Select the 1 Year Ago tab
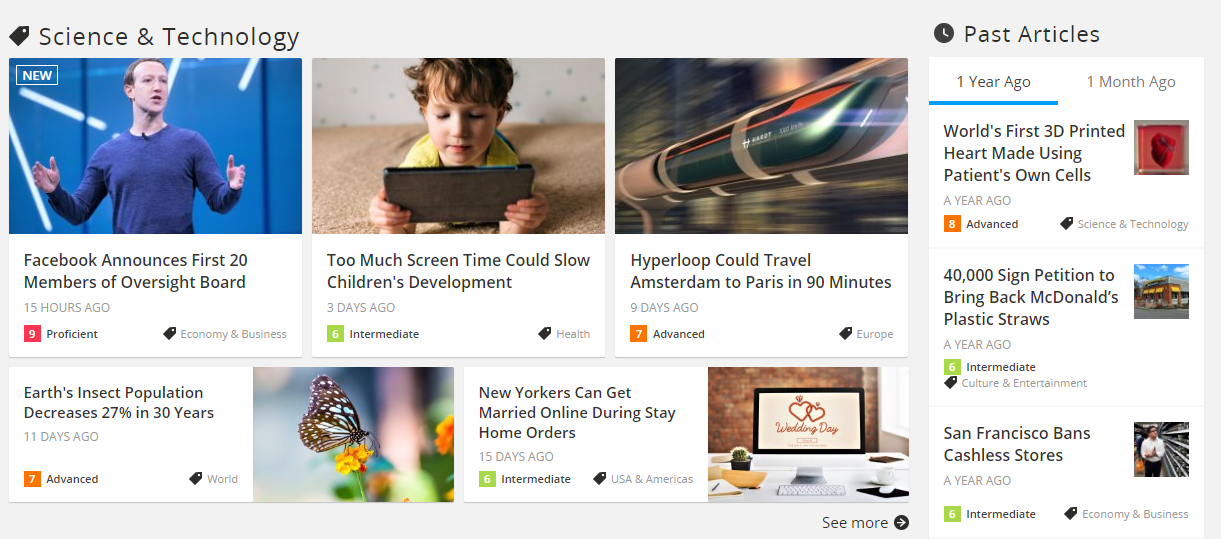Screen dimensions: 1221x539 click(993, 82)
